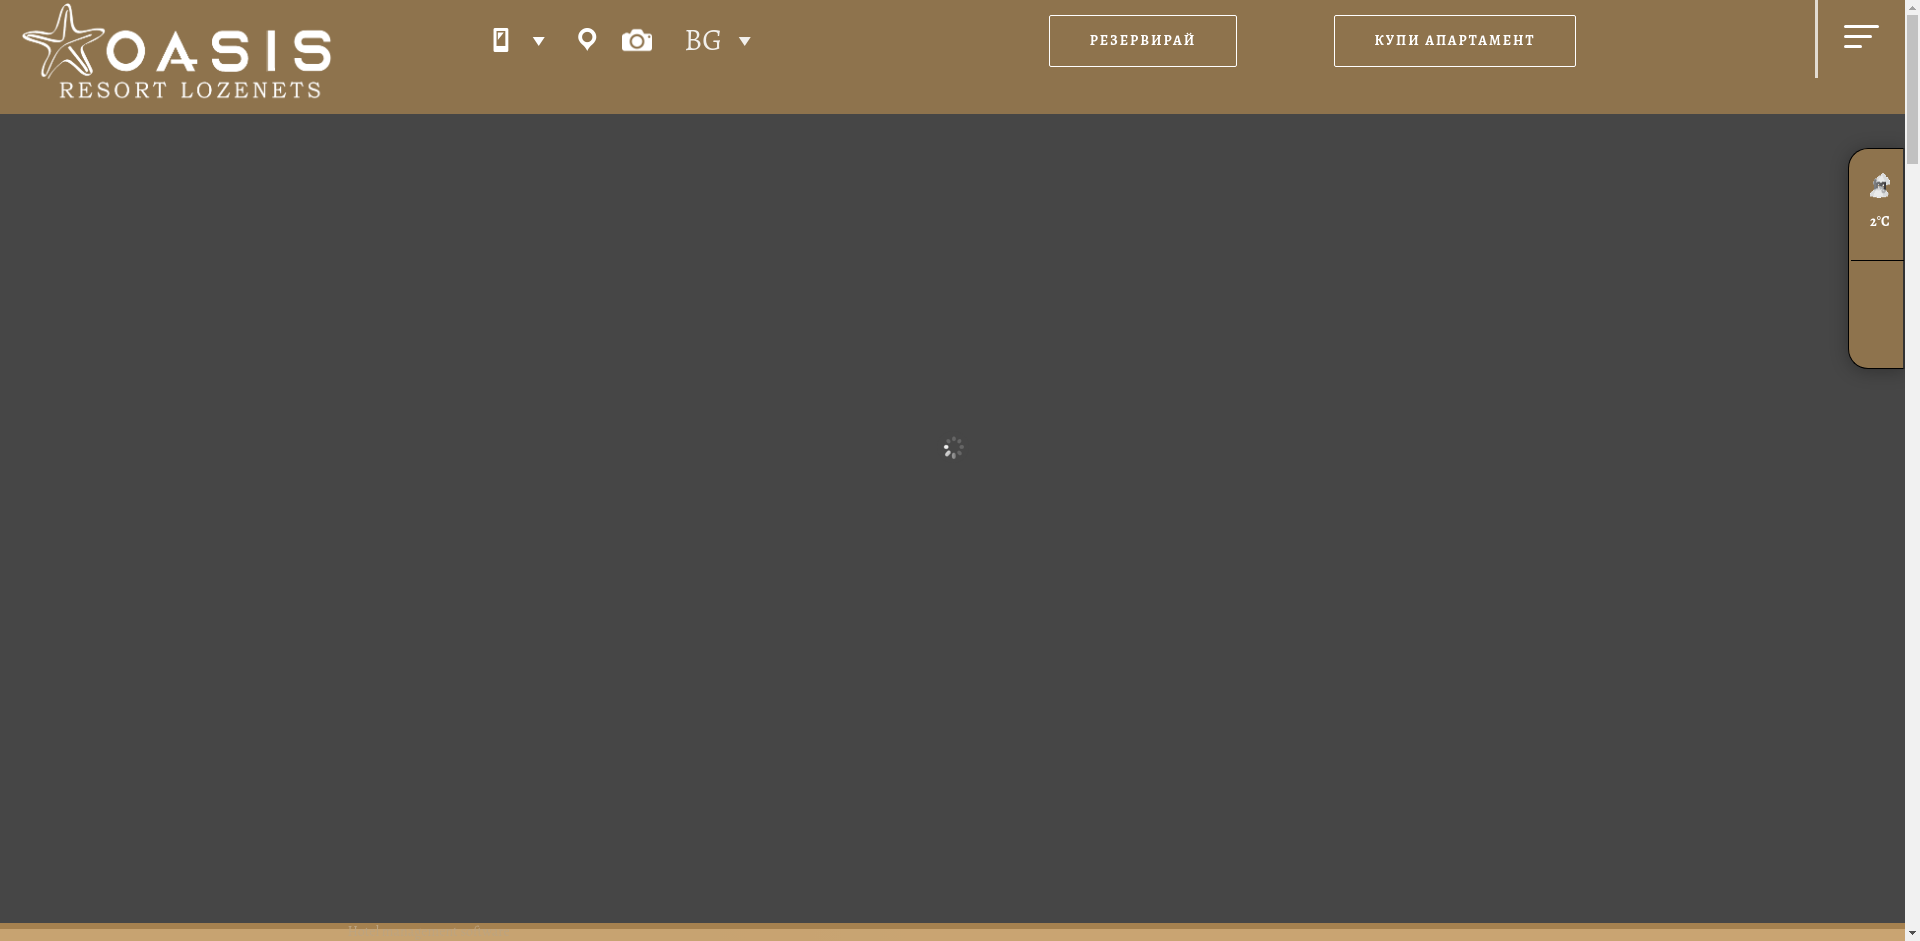Expand the phone numbers dropdown arrow

[539, 41]
